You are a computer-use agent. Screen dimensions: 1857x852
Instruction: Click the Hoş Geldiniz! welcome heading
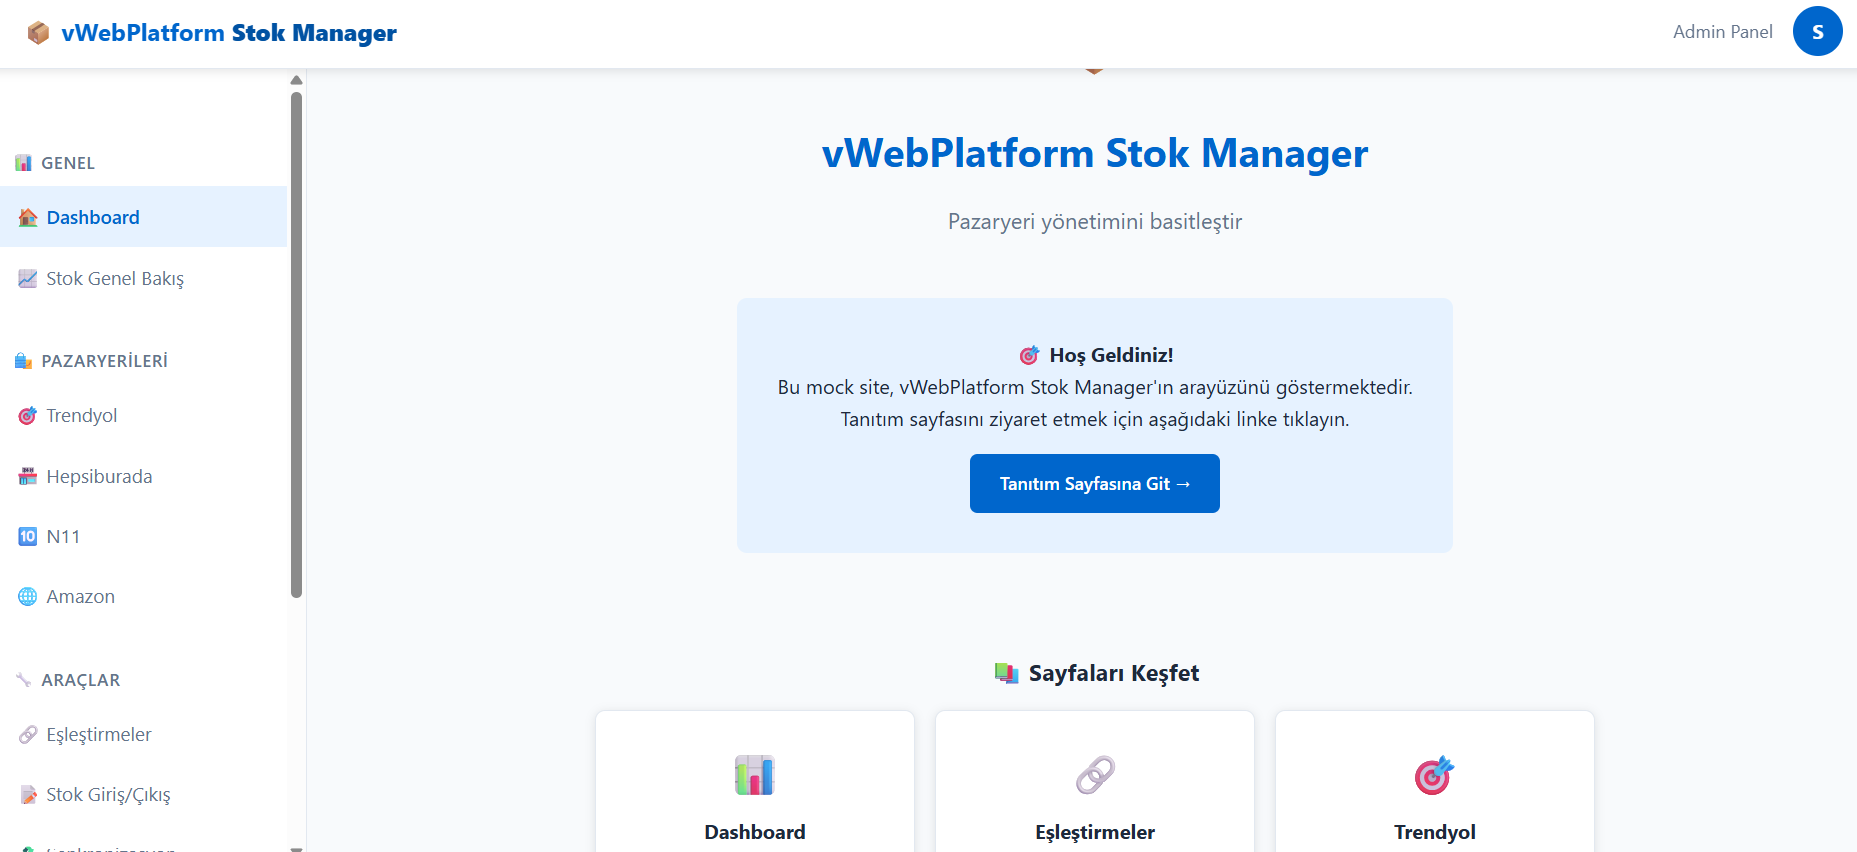tap(1111, 355)
